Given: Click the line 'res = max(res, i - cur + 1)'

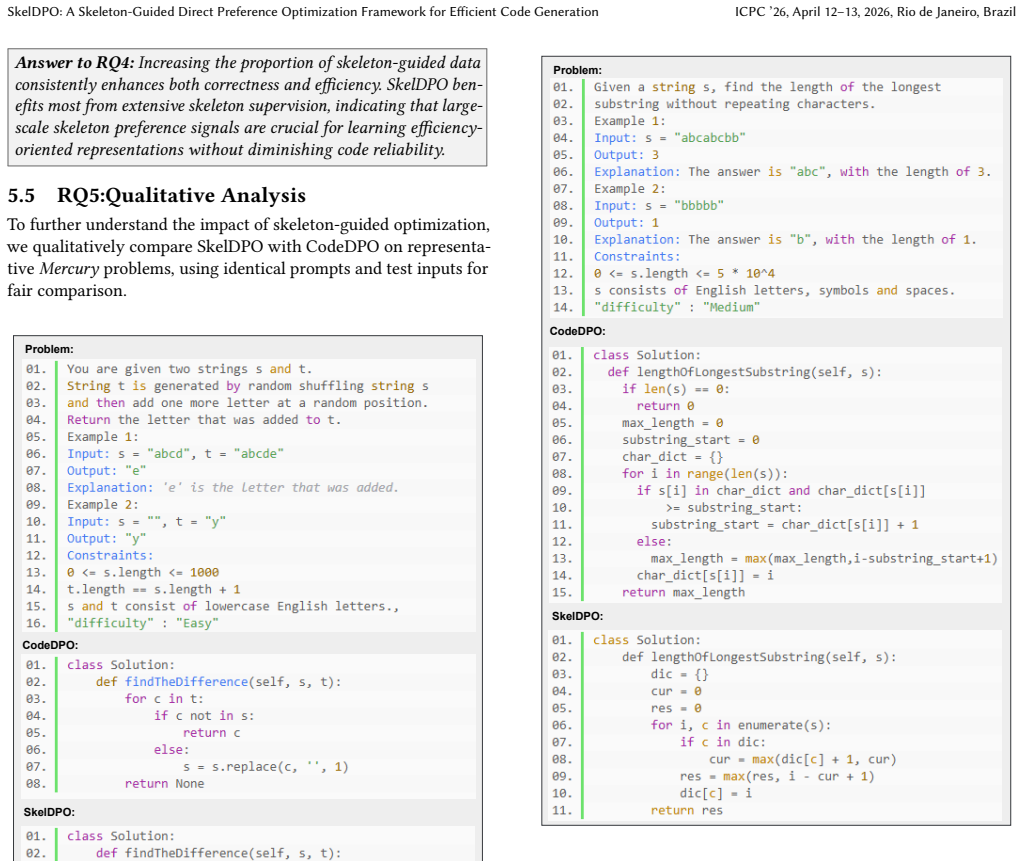Looking at the screenshot, I should point(777,776).
